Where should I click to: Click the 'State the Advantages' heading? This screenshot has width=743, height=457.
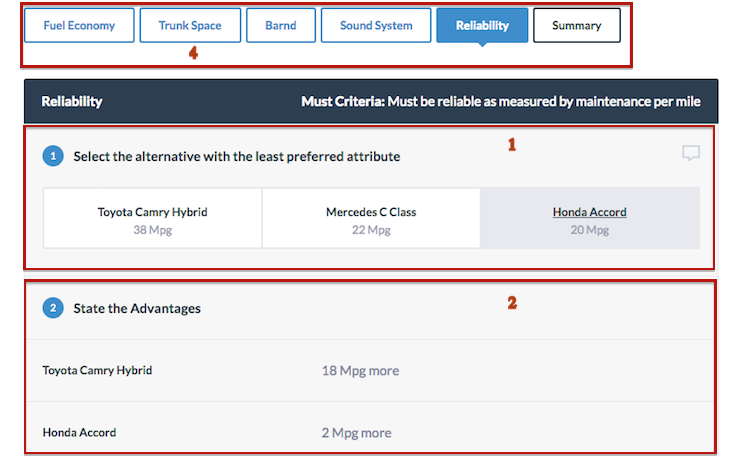coord(137,309)
